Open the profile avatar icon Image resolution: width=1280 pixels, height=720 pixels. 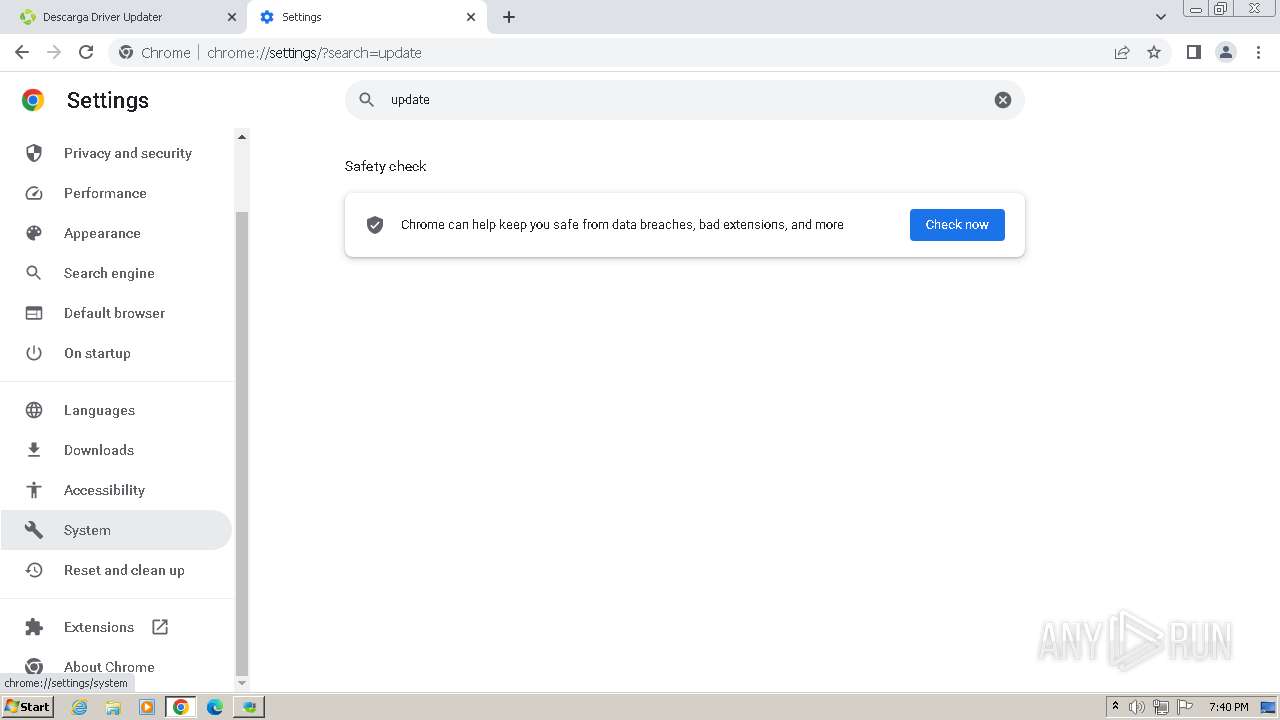pos(1226,52)
